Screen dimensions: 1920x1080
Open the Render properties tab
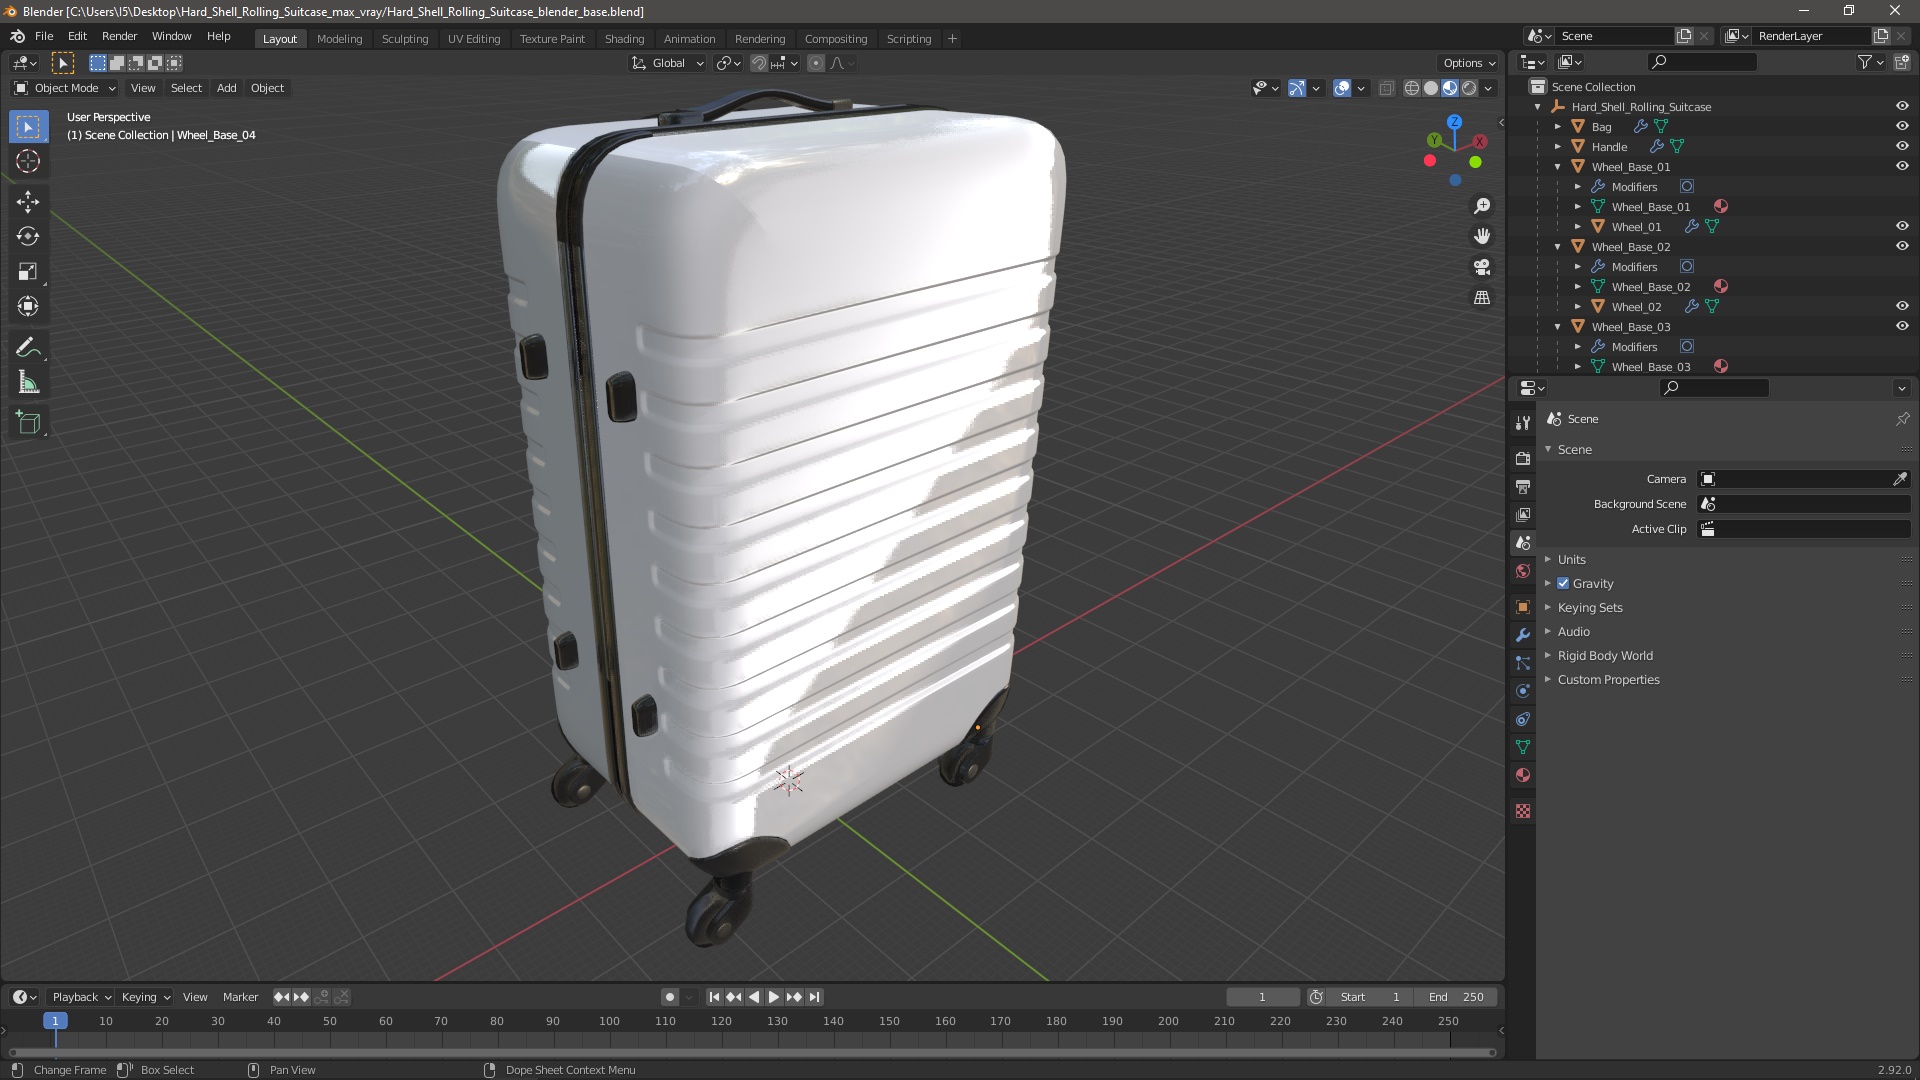click(x=1523, y=458)
